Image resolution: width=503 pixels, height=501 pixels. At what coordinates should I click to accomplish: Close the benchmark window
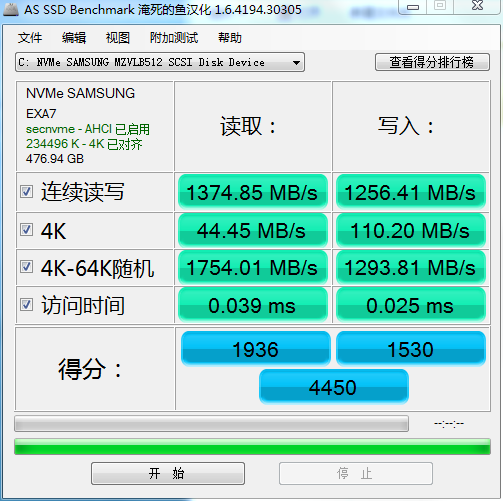478,6
